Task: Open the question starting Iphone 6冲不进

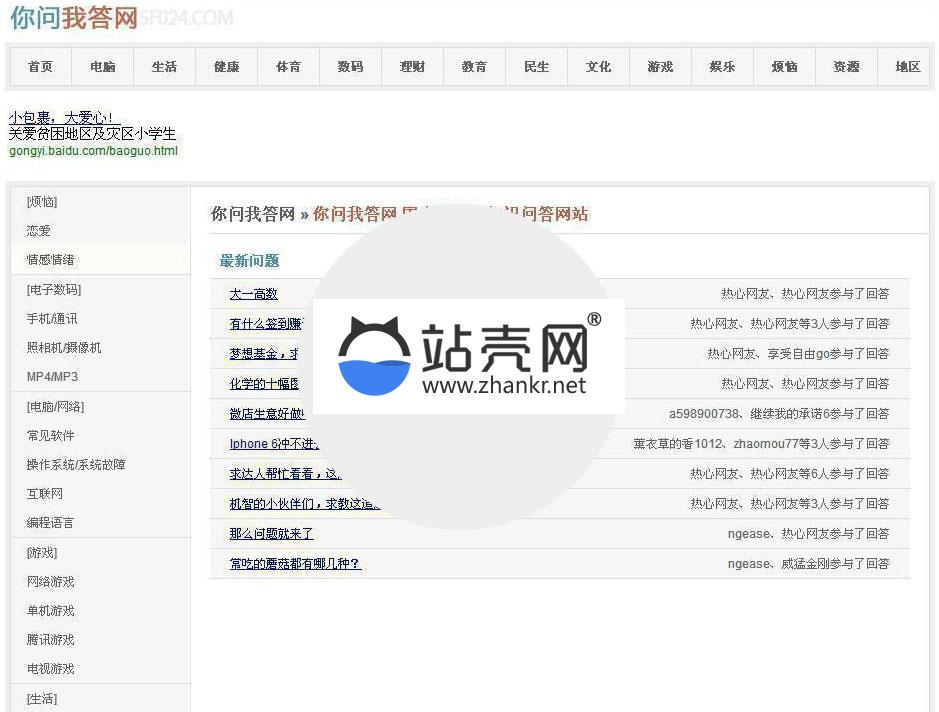Action: pyautogui.click(x=274, y=444)
